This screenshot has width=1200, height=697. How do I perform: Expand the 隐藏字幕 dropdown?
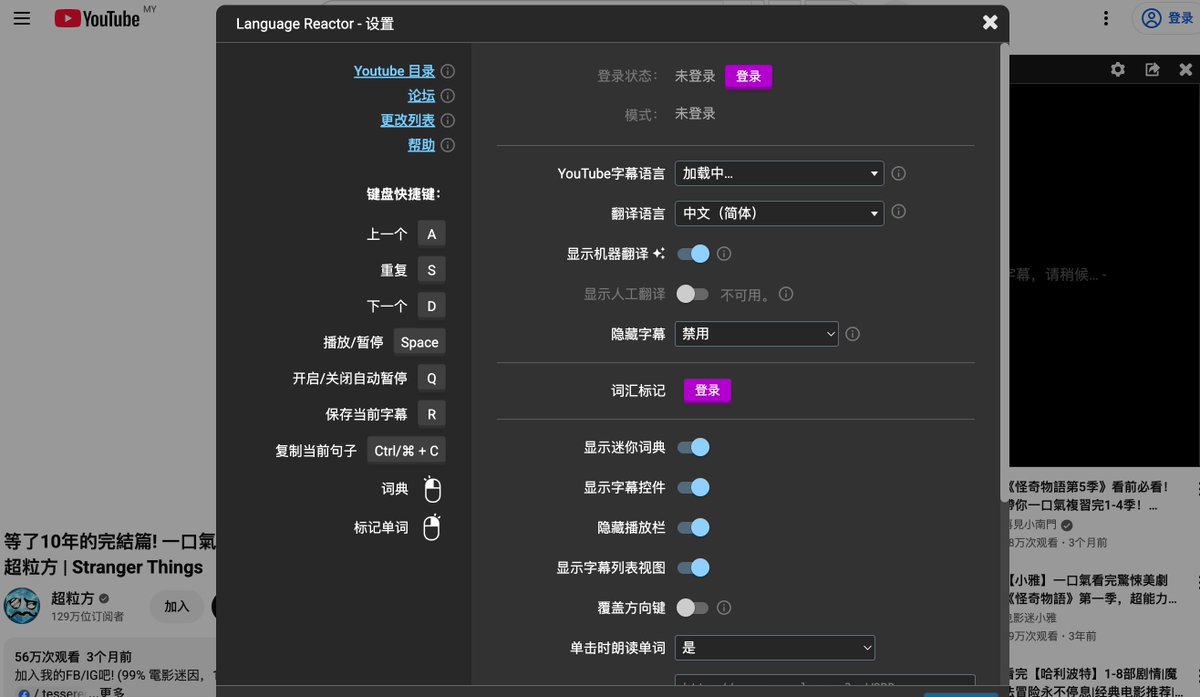[x=756, y=334]
